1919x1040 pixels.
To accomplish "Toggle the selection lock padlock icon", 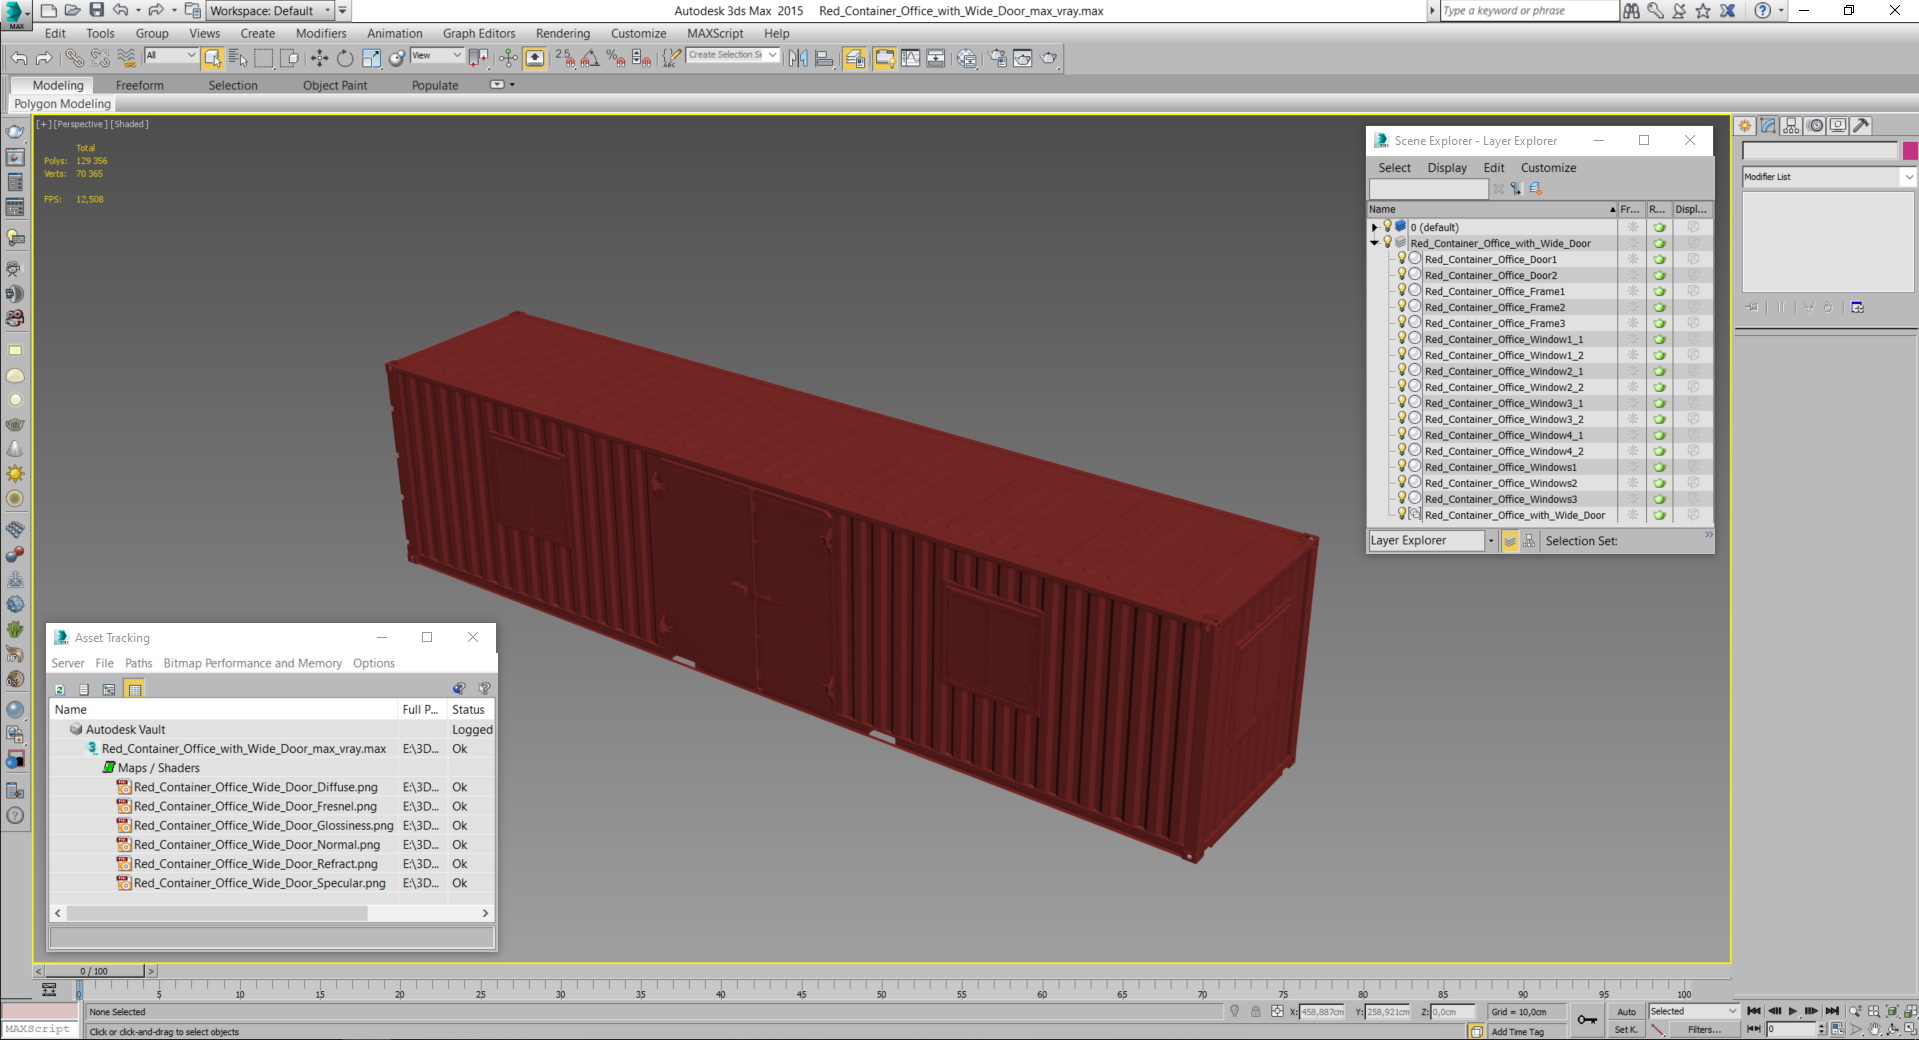I will click(x=1256, y=1012).
